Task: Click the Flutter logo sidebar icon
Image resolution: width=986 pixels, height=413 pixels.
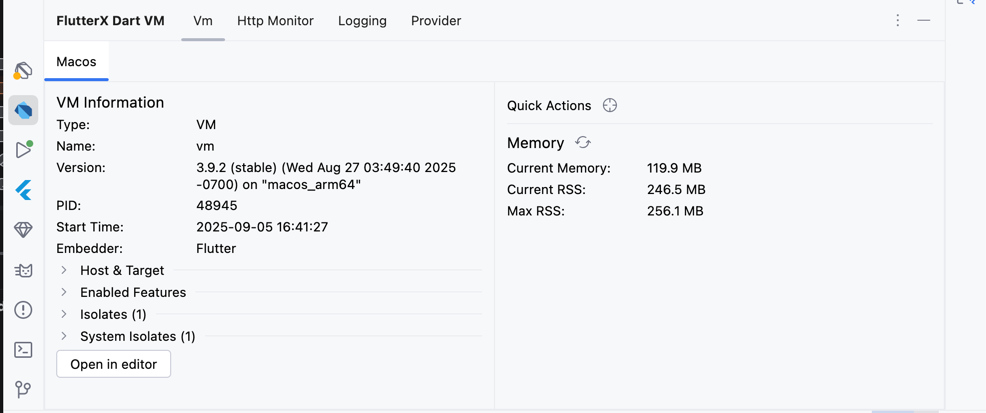Action: [23, 190]
